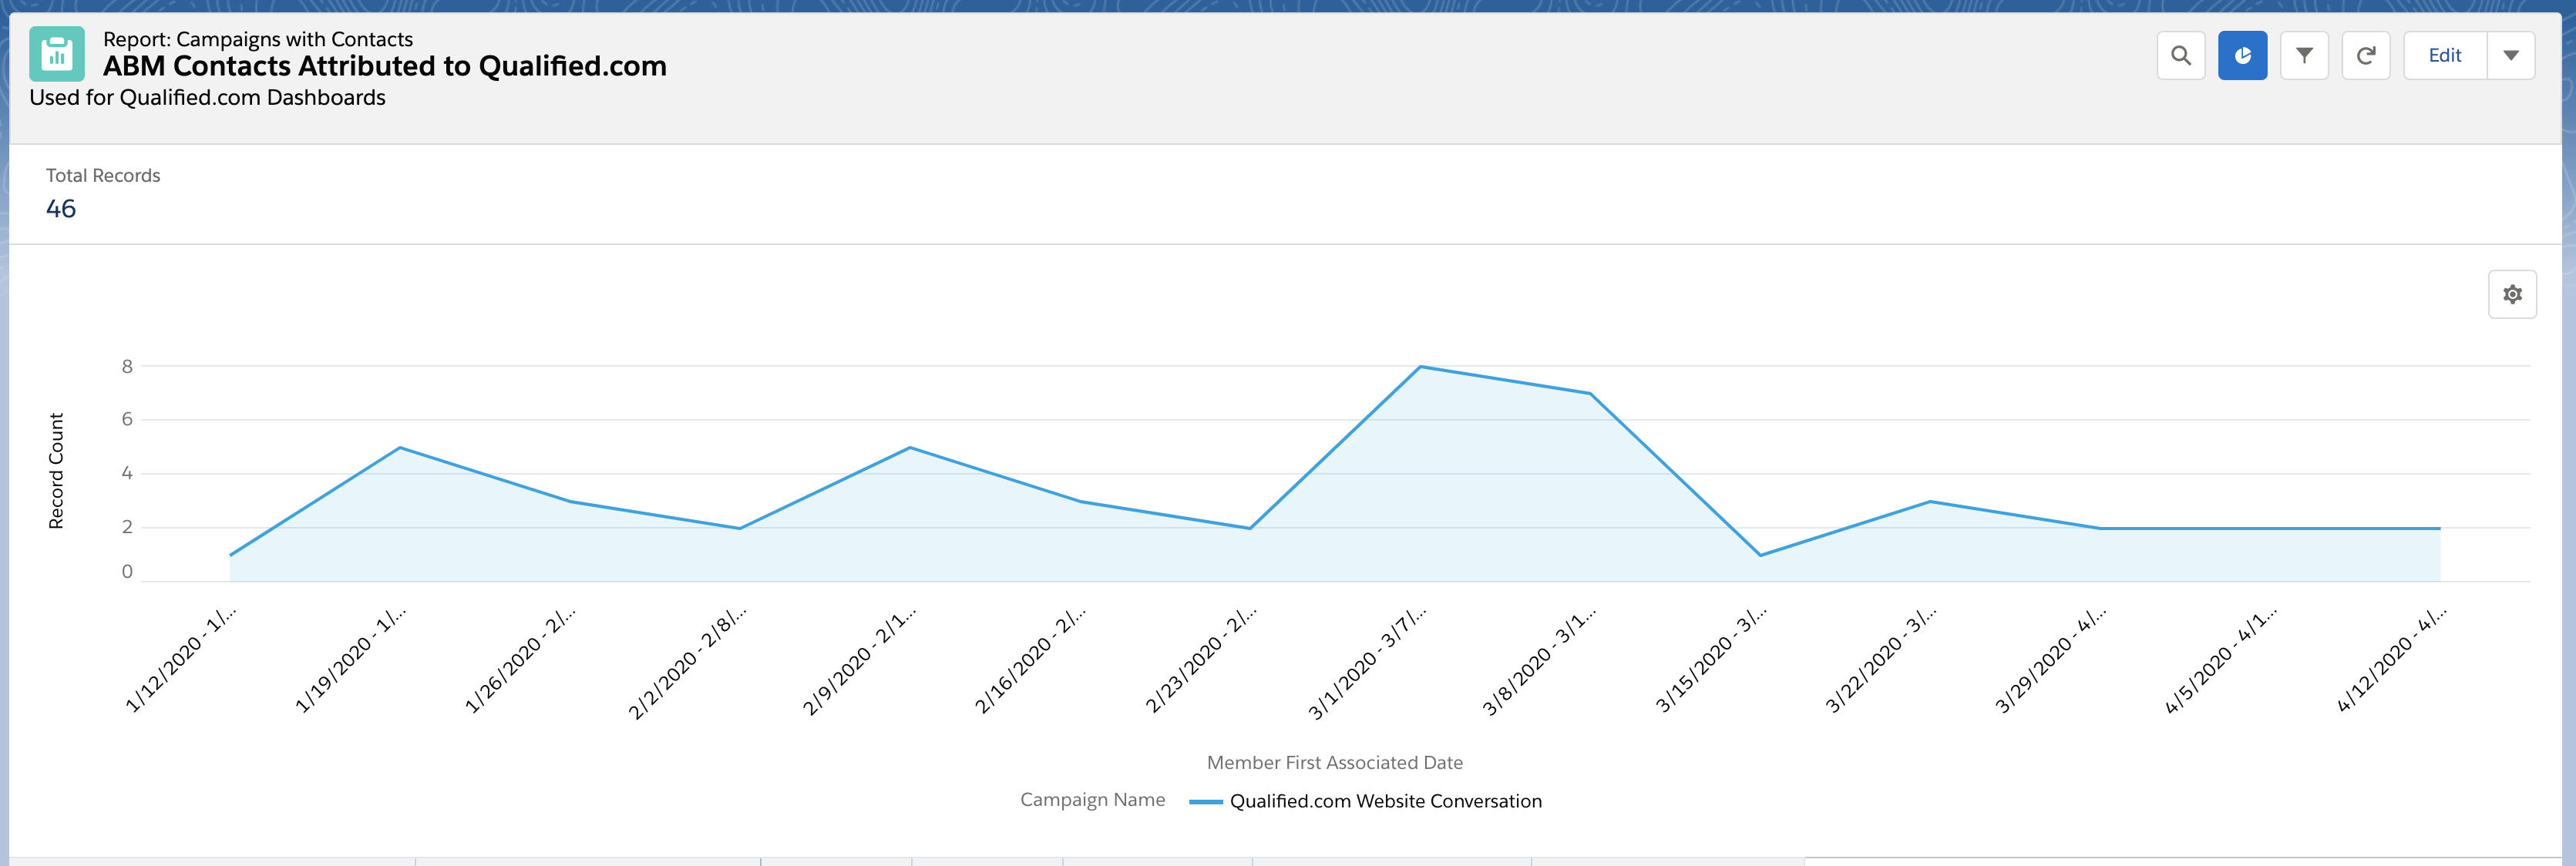Toggle the chart display button
Image resolution: width=2576 pixels, height=866 pixels.
pos(2242,56)
